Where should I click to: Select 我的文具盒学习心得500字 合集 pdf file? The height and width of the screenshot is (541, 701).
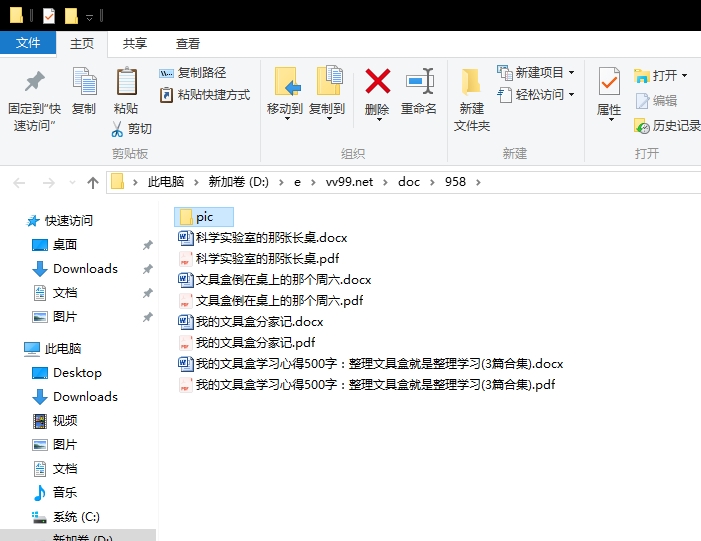pyautogui.click(x=367, y=385)
